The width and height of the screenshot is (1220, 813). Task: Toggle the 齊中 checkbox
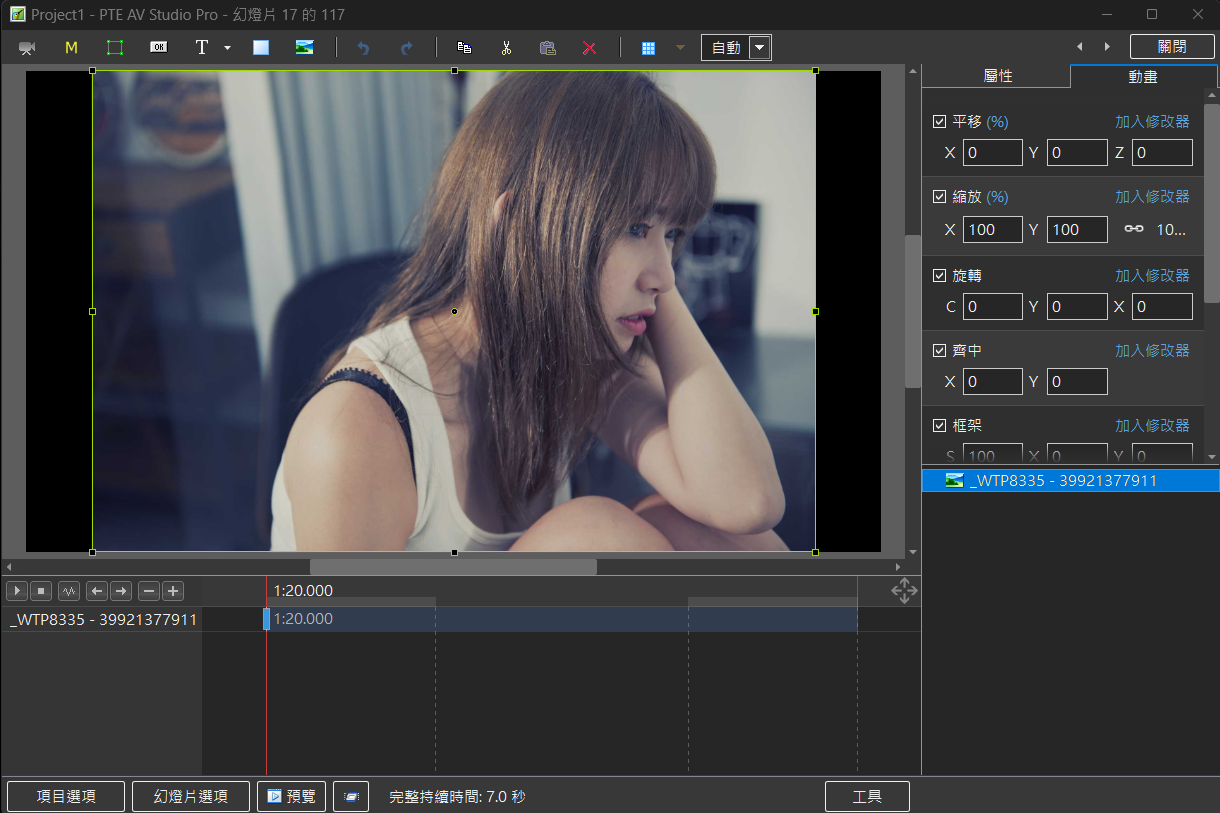click(x=939, y=351)
